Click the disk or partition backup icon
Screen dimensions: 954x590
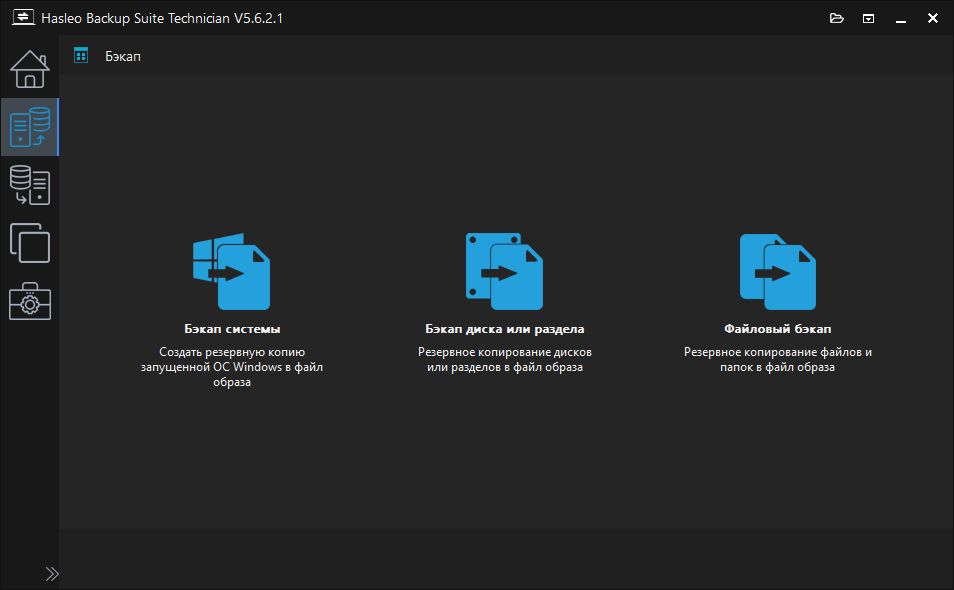pyautogui.click(x=505, y=272)
